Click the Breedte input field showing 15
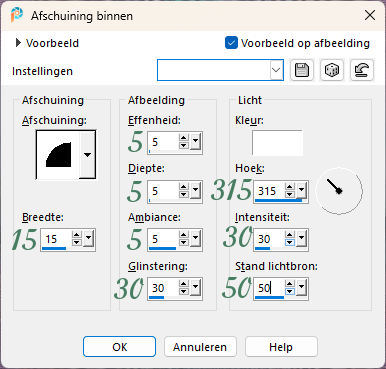 point(56,239)
